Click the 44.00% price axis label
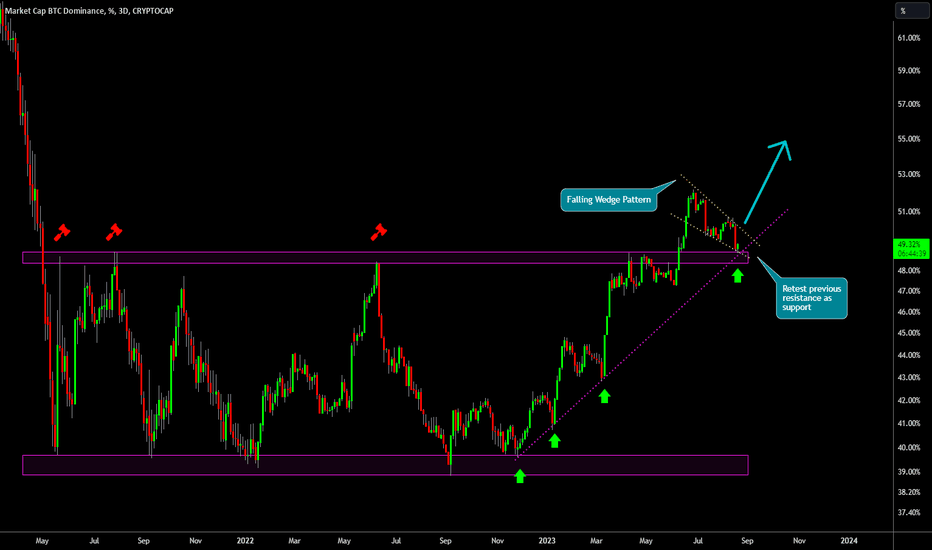932x550 pixels. tap(909, 356)
